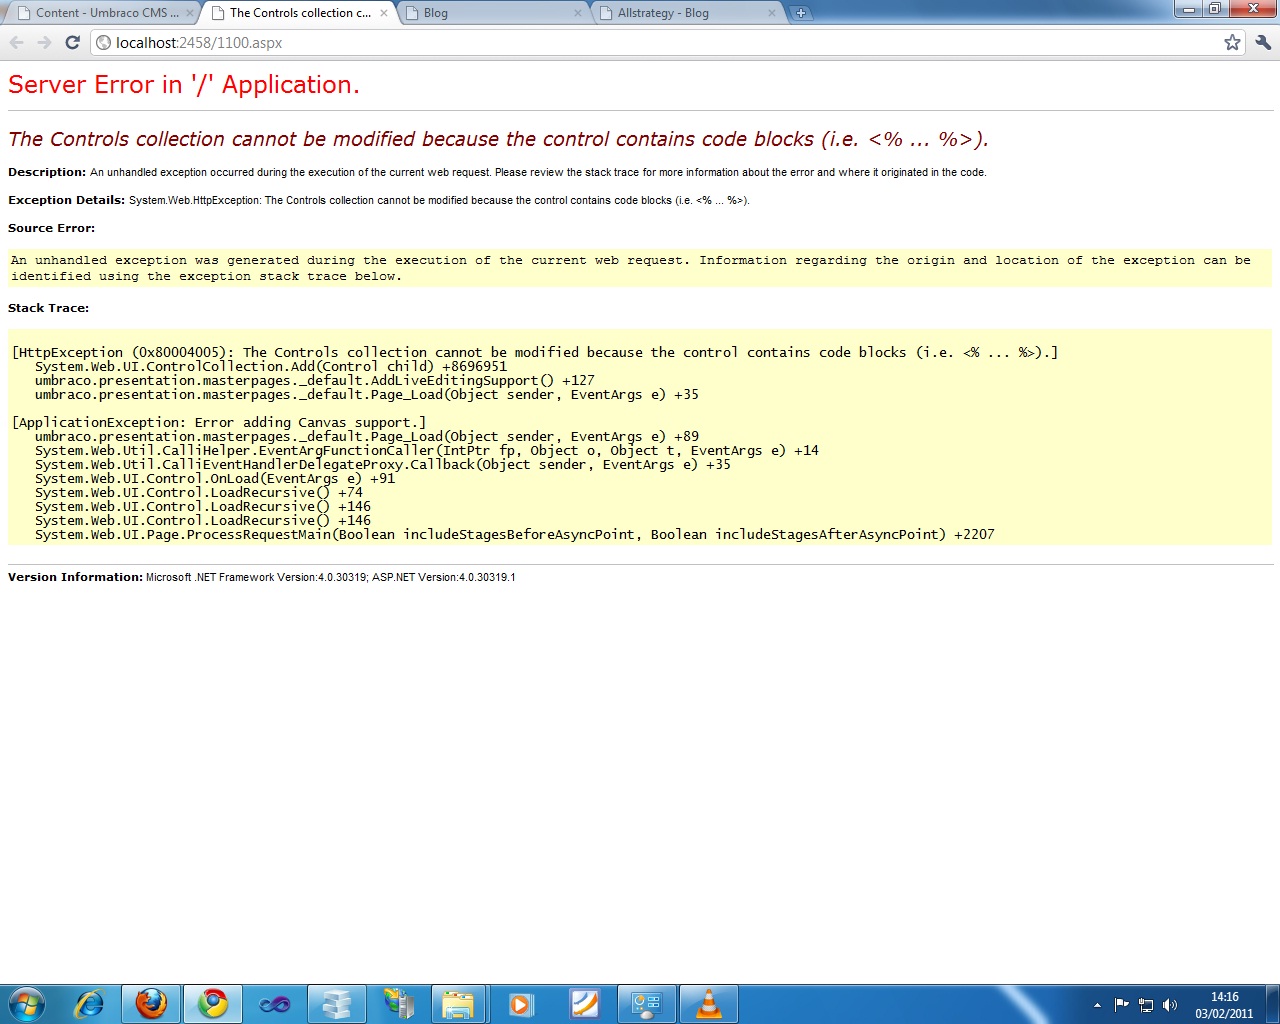1280x1024 pixels.
Task: Open the Windows Explorer folder in taskbar
Action: pos(459,1004)
